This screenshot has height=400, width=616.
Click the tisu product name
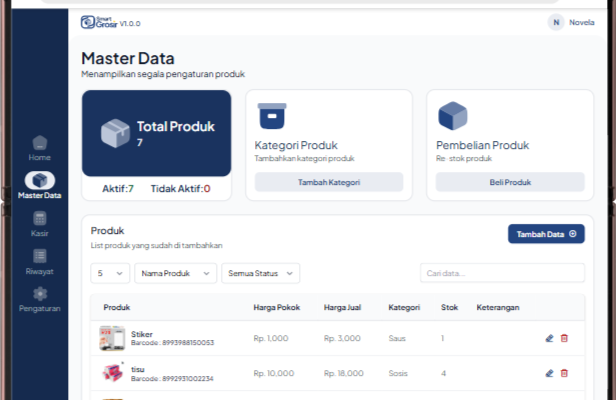click(138, 369)
